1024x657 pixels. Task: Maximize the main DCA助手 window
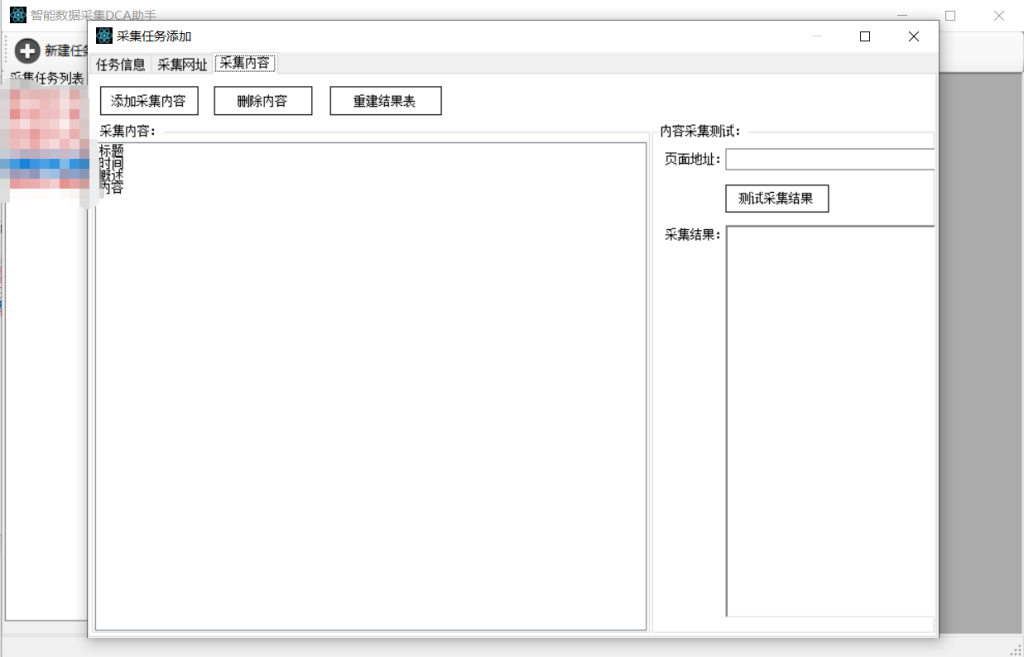tap(950, 16)
